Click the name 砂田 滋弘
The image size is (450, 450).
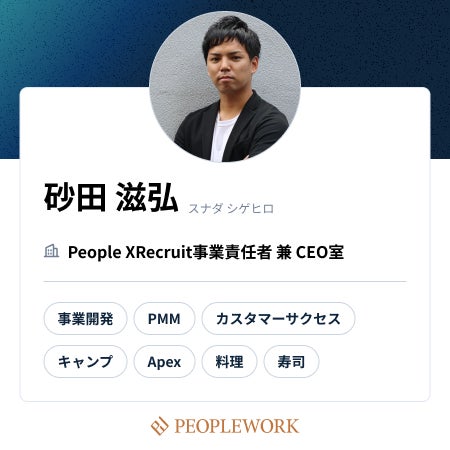pyautogui.click(x=111, y=197)
